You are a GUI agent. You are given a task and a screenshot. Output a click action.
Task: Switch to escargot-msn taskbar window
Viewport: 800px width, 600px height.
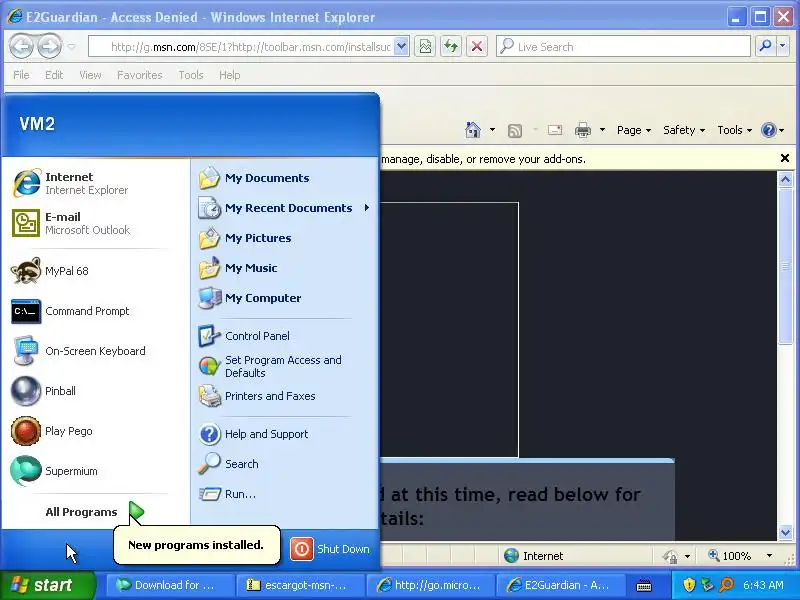tap(299, 585)
